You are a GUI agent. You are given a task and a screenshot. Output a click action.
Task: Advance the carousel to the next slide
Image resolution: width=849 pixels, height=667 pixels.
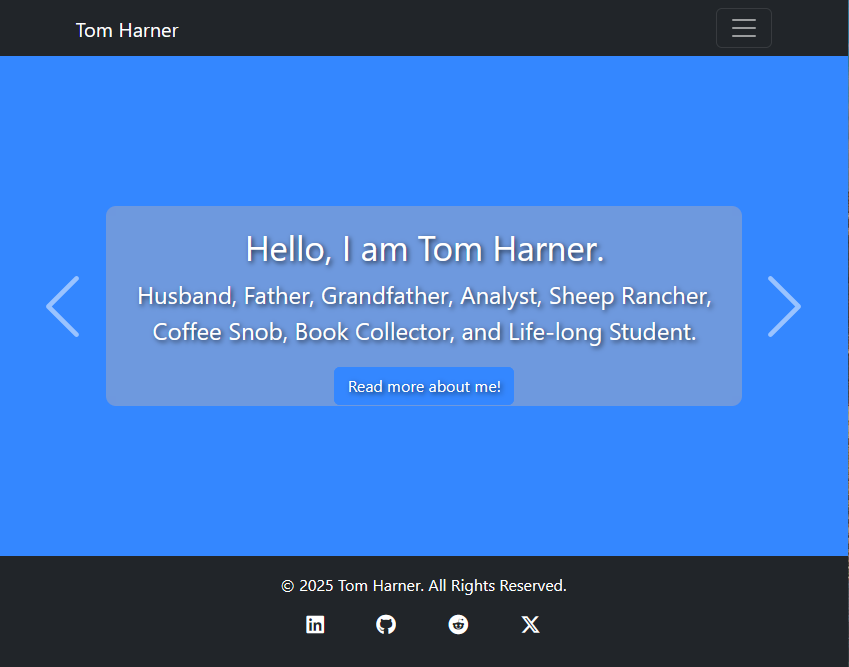point(785,306)
